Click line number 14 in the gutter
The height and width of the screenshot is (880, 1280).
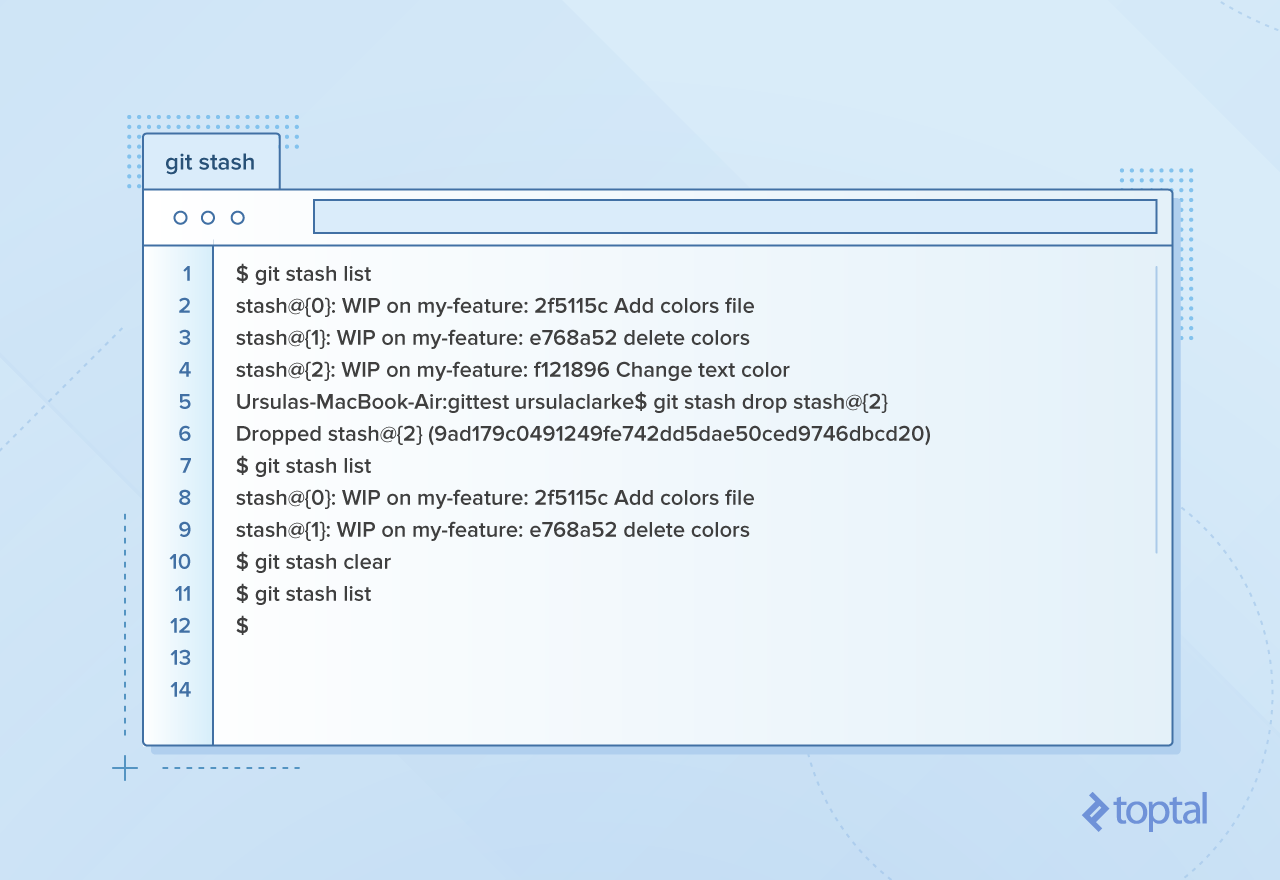pos(180,690)
